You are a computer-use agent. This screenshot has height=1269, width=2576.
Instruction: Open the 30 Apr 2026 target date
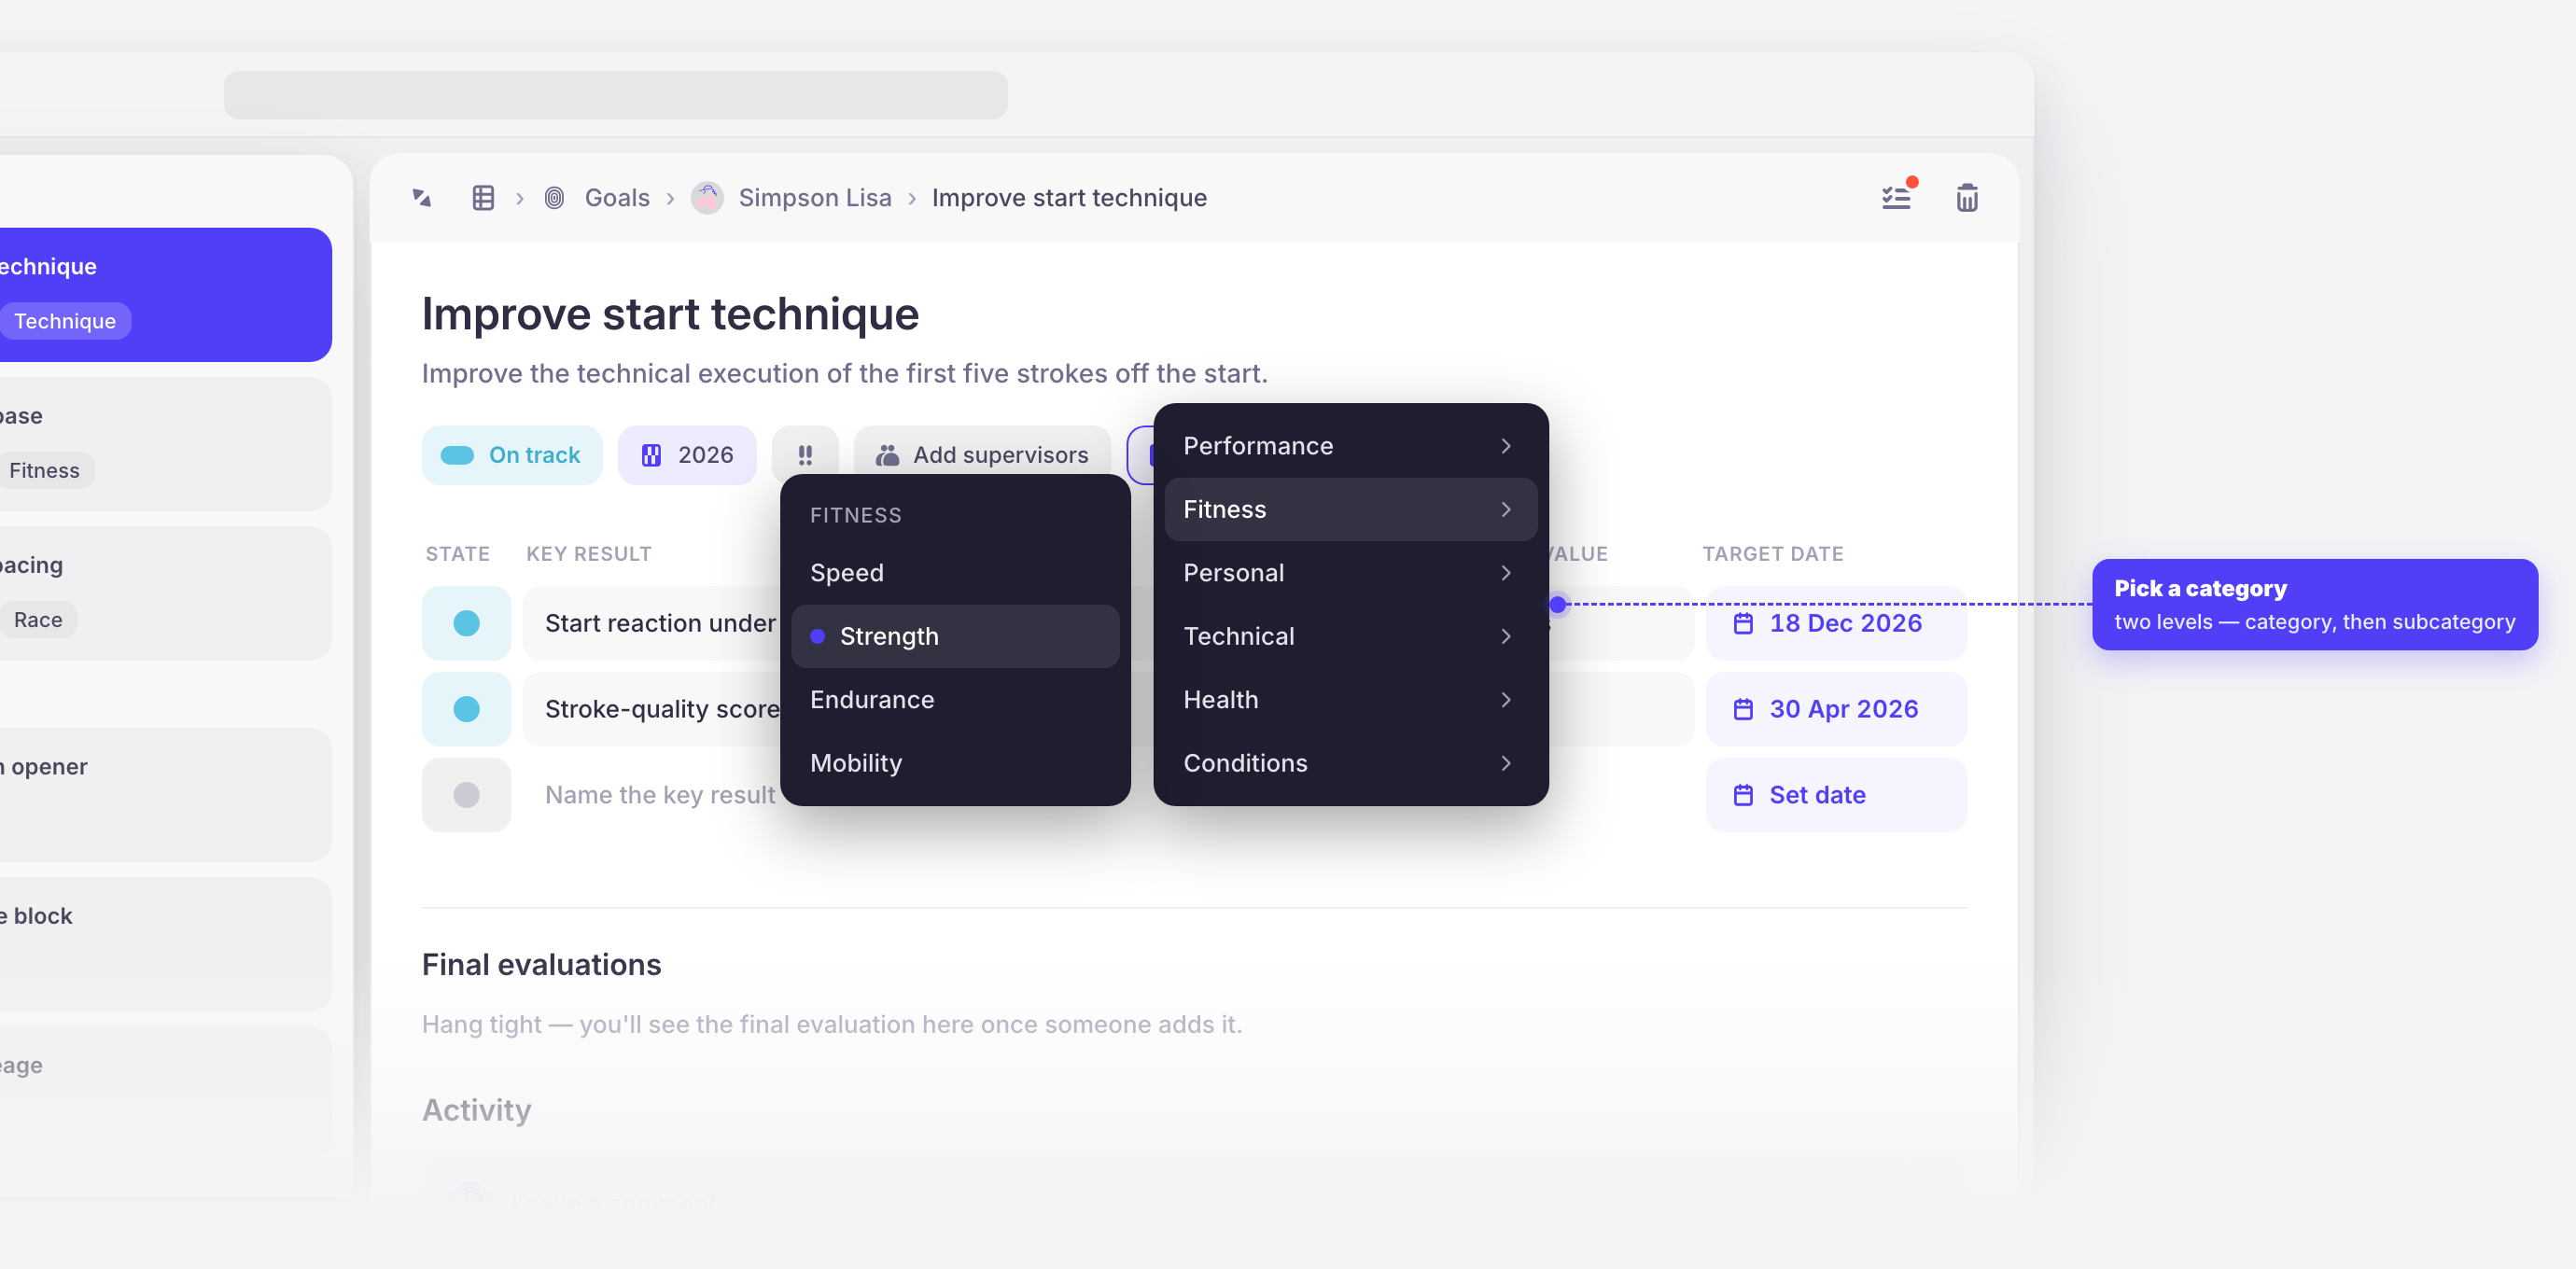(1836, 709)
